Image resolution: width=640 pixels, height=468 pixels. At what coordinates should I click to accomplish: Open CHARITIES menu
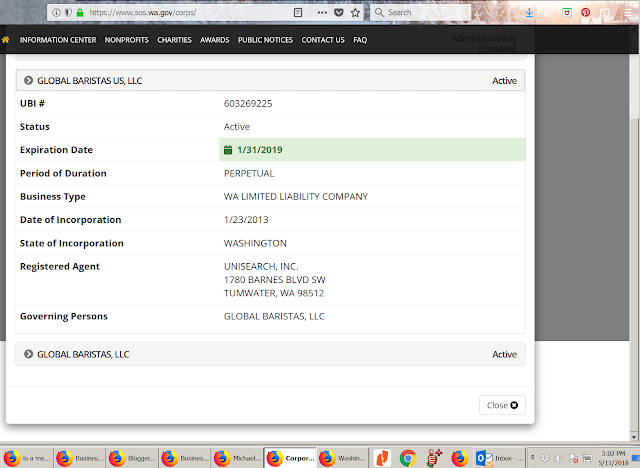point(174,40)
